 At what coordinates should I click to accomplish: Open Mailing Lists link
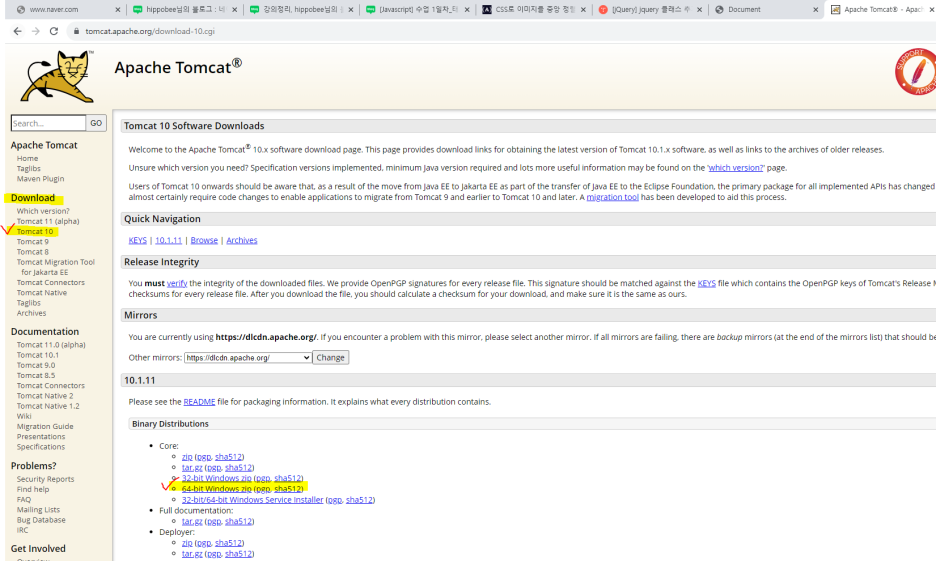pos(38,510)
